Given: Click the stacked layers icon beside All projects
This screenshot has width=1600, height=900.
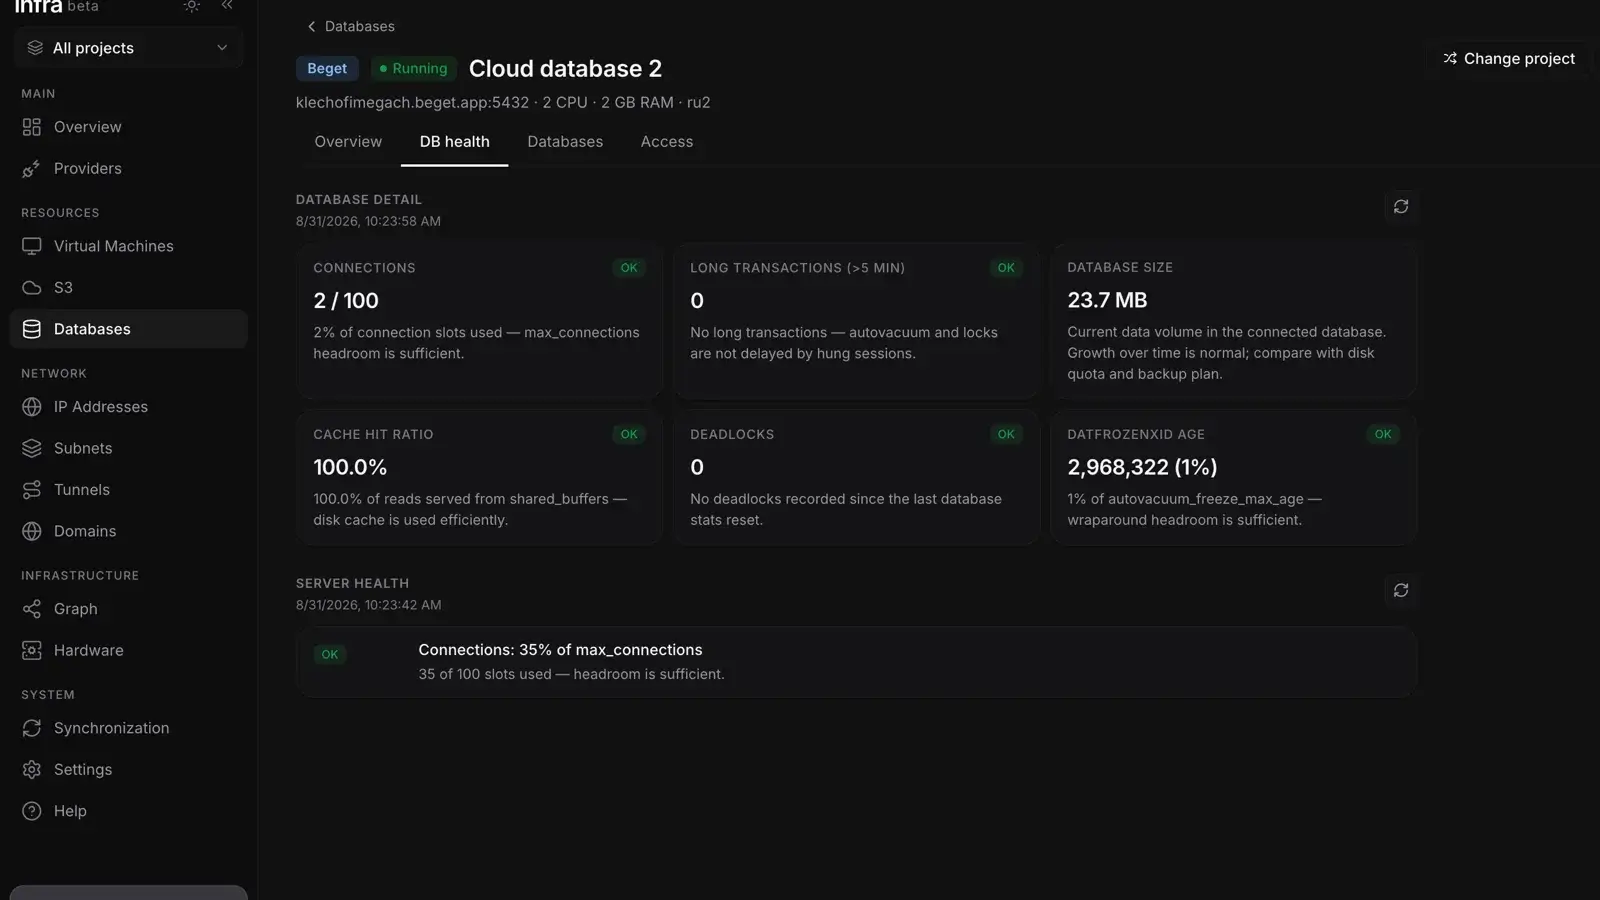Looking at the screenshot, I should point(35,48).
